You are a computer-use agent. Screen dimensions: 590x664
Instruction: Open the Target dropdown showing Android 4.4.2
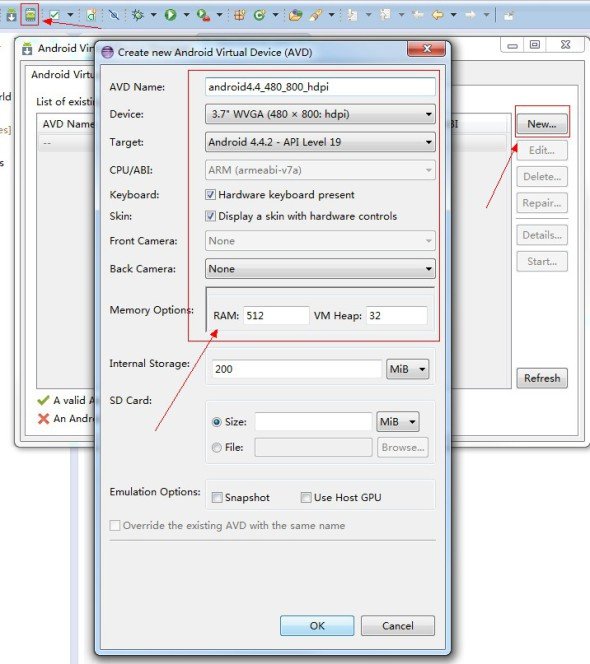point(320,142)
